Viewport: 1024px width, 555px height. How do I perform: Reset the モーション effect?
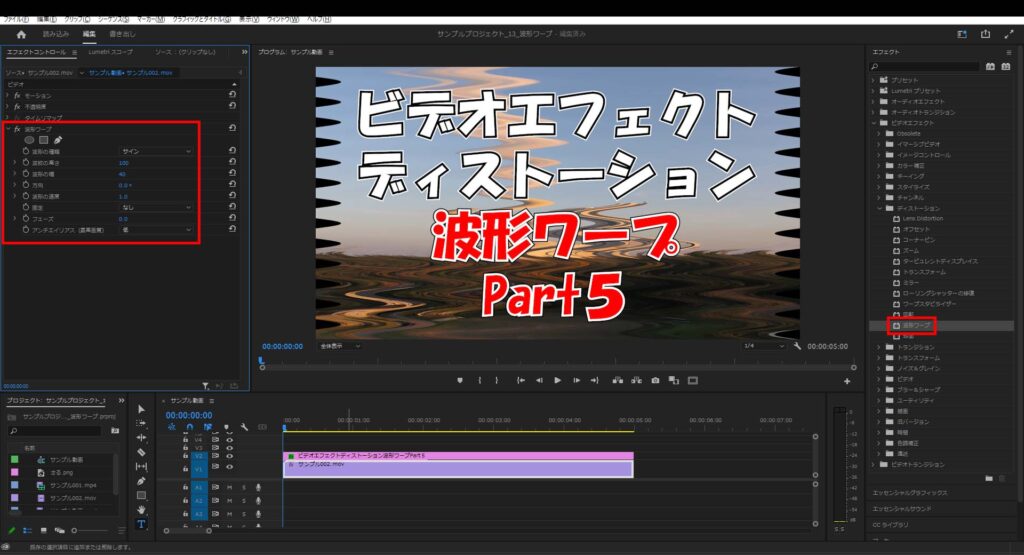tap(232, 95)
